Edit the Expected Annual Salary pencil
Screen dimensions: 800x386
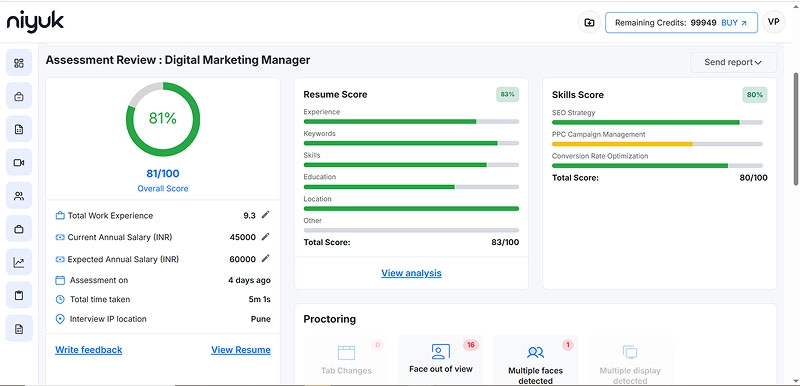[265, 259]
